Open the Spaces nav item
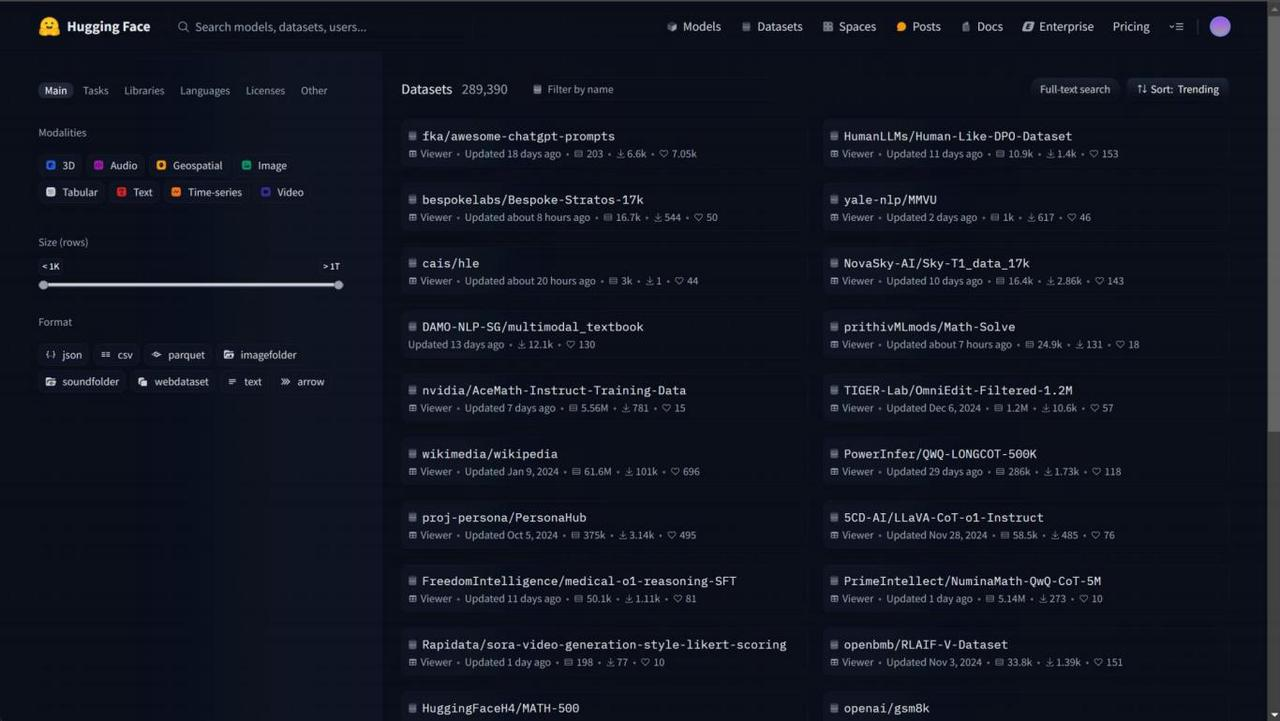Screen dimensions: 1280x721 (x=849, y=27)
